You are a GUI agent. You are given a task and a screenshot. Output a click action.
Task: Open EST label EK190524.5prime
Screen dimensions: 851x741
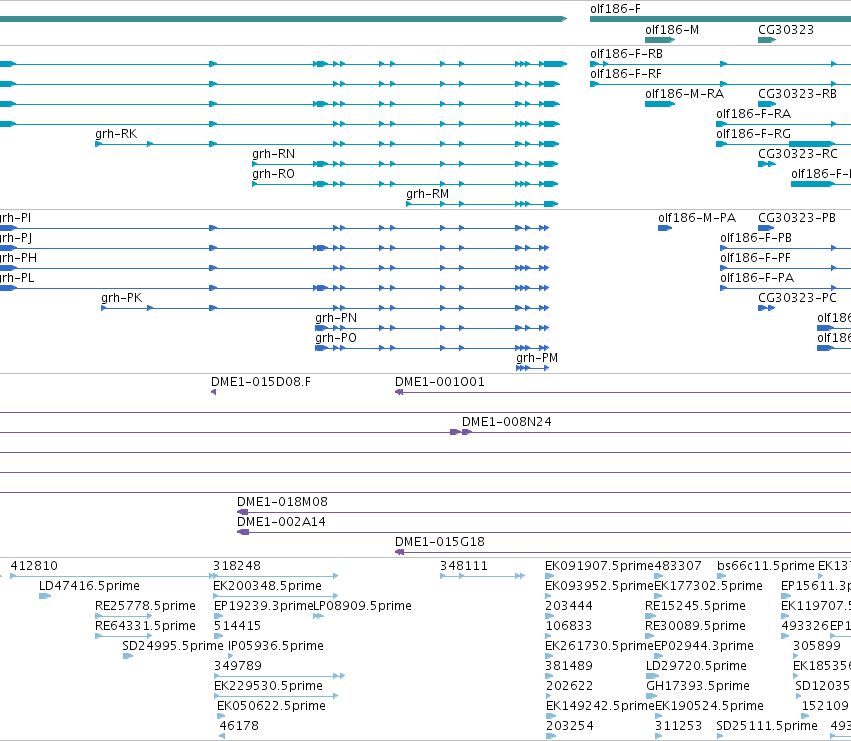[x=709, y=706]
